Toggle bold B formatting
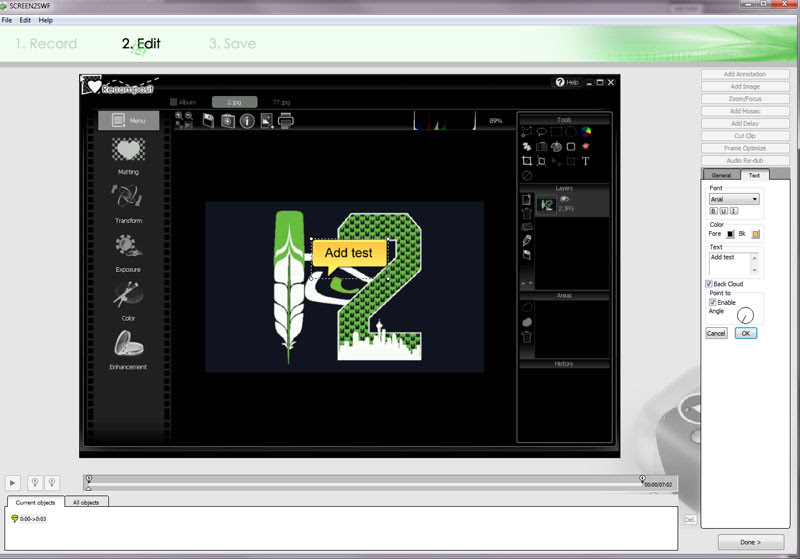The width and height of the screenshot is (800, 559). tap(713, 211)
